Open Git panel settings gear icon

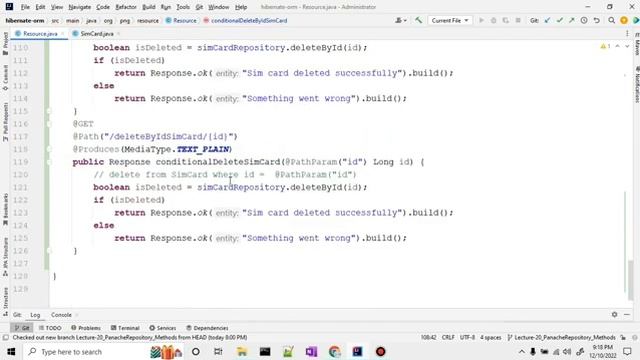point(614,314)
